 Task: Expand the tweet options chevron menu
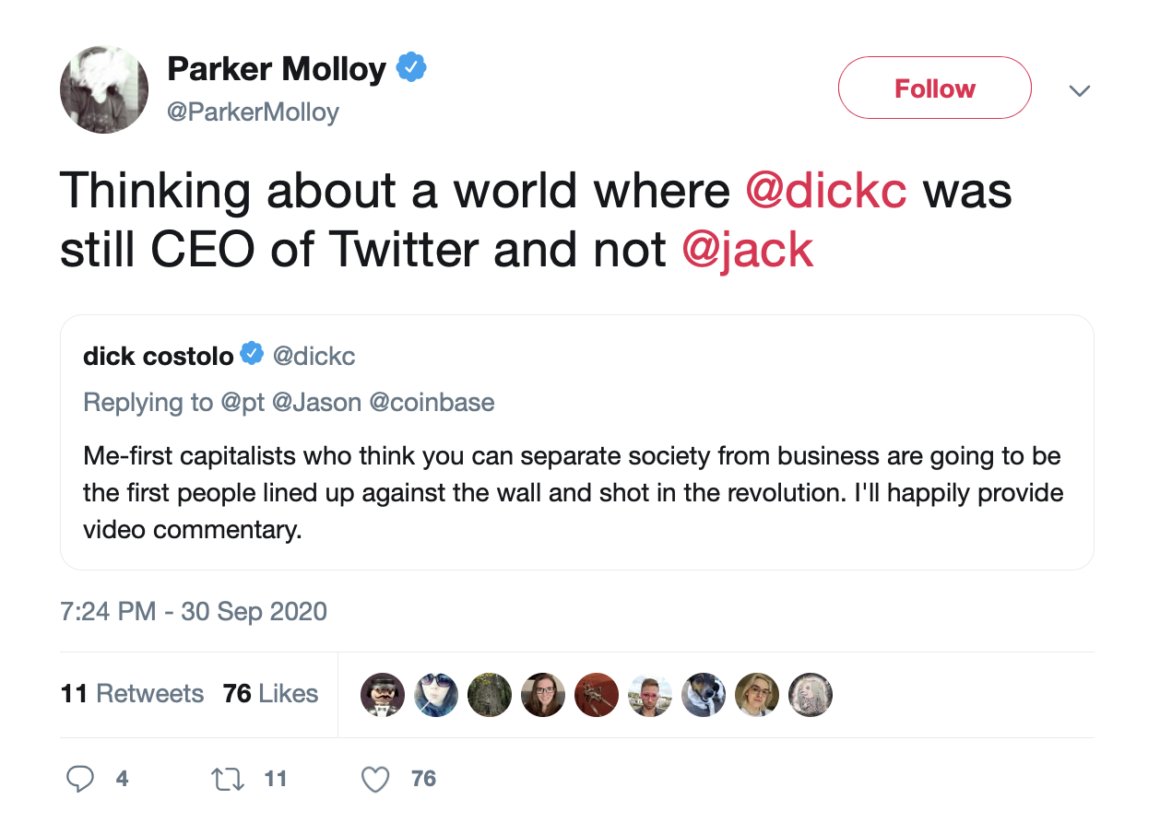click(1078, 91)
